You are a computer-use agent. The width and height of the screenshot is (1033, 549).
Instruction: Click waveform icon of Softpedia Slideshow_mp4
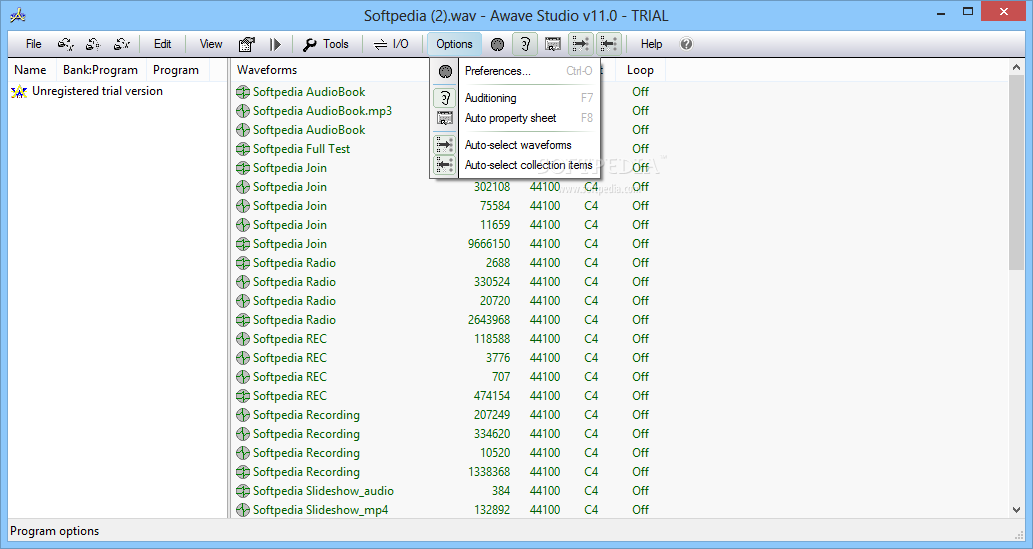[242, 510]
